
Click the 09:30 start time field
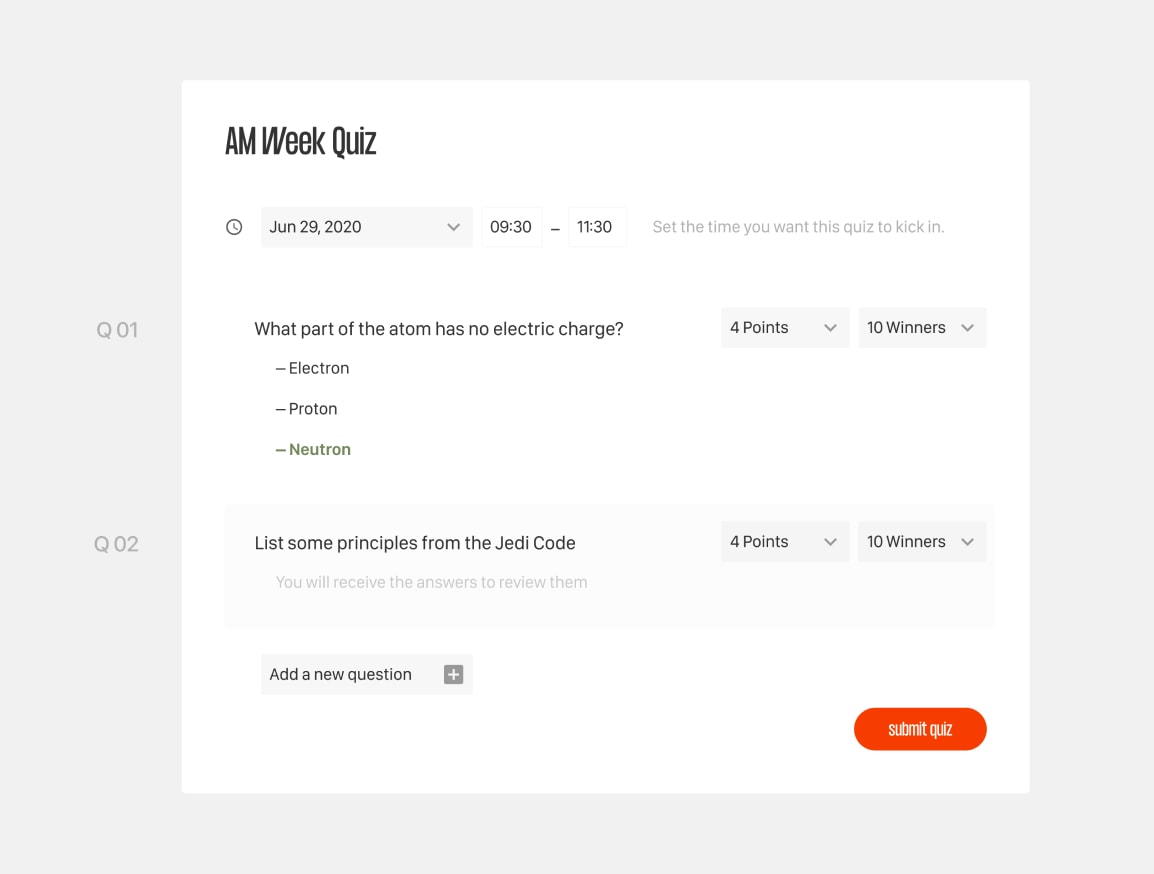511,227
